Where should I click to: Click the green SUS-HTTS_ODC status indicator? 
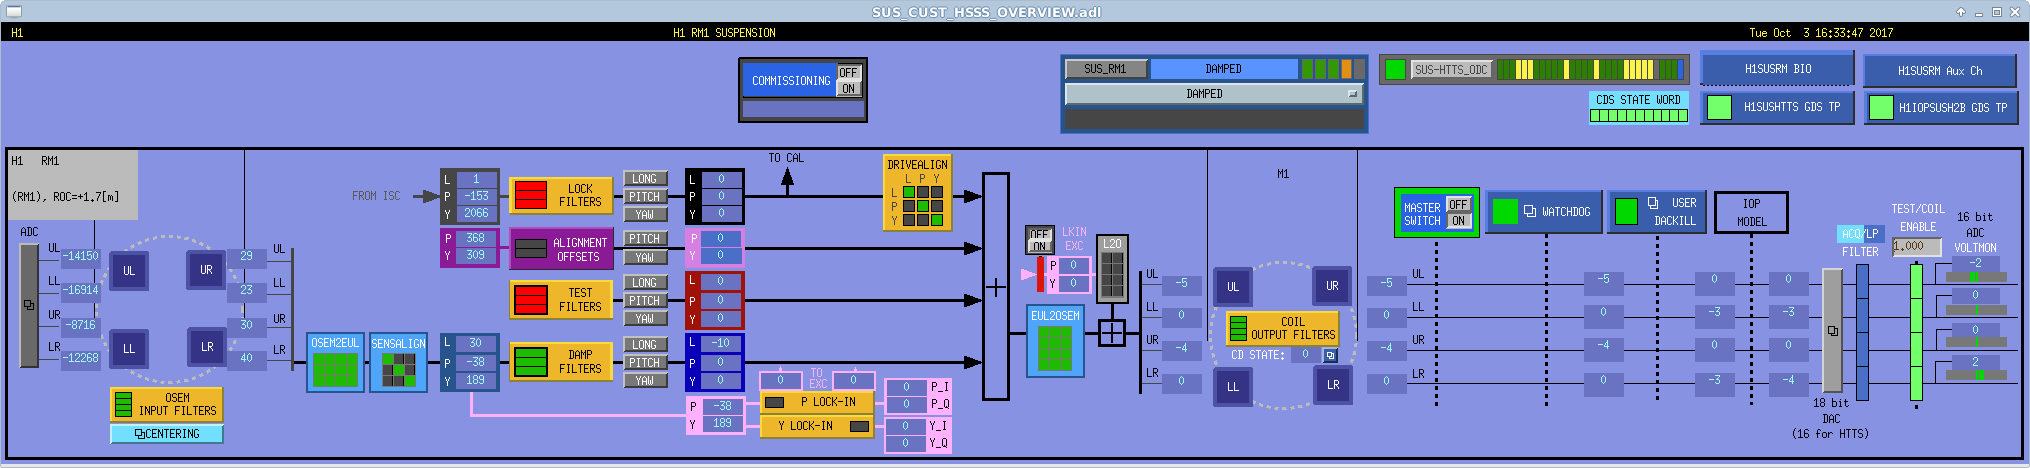(1394, 70)
